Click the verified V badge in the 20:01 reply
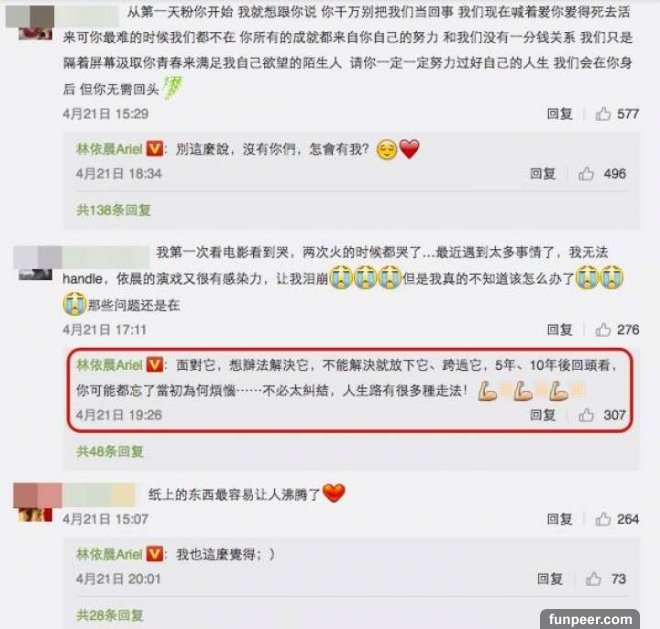This screenshot has height=629, width=660. pyautogui.click(x=154, y=554)
